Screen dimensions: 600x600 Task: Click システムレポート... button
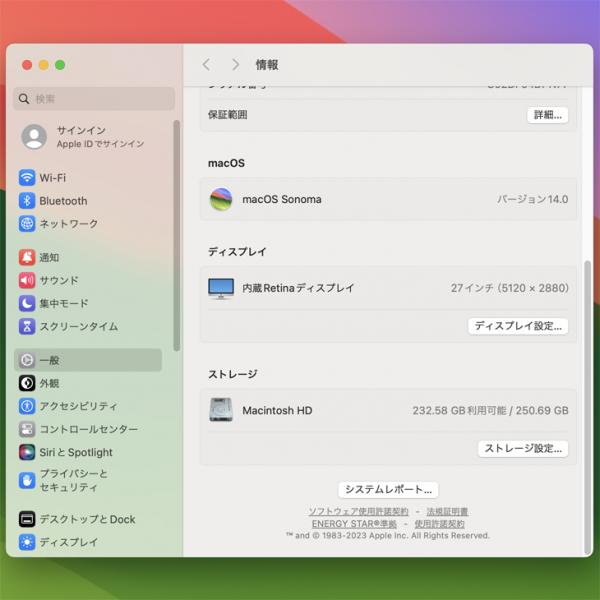(x=388, y=490)
